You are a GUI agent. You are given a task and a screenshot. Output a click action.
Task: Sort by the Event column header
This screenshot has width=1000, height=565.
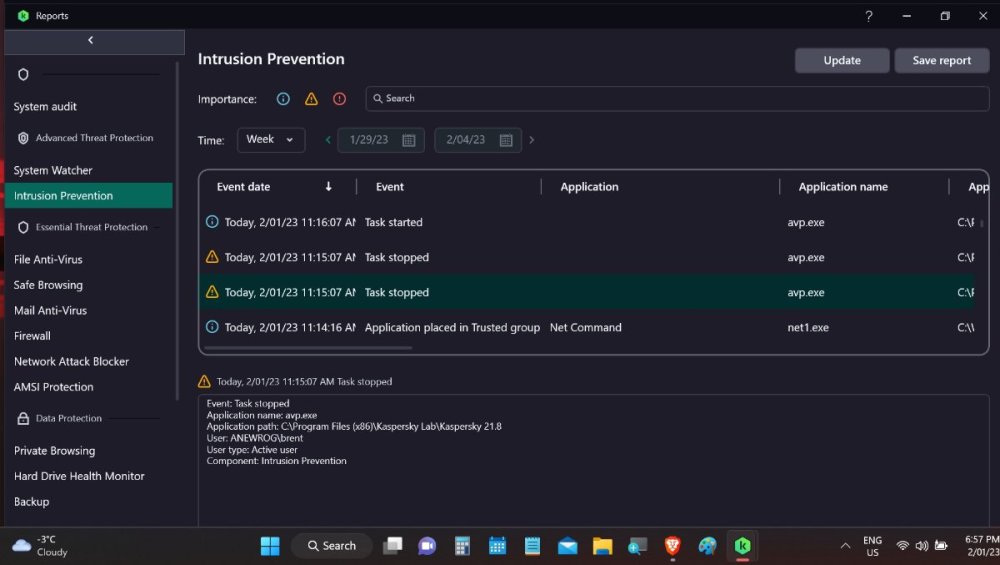pyautogui.click(x=389, y=187)
